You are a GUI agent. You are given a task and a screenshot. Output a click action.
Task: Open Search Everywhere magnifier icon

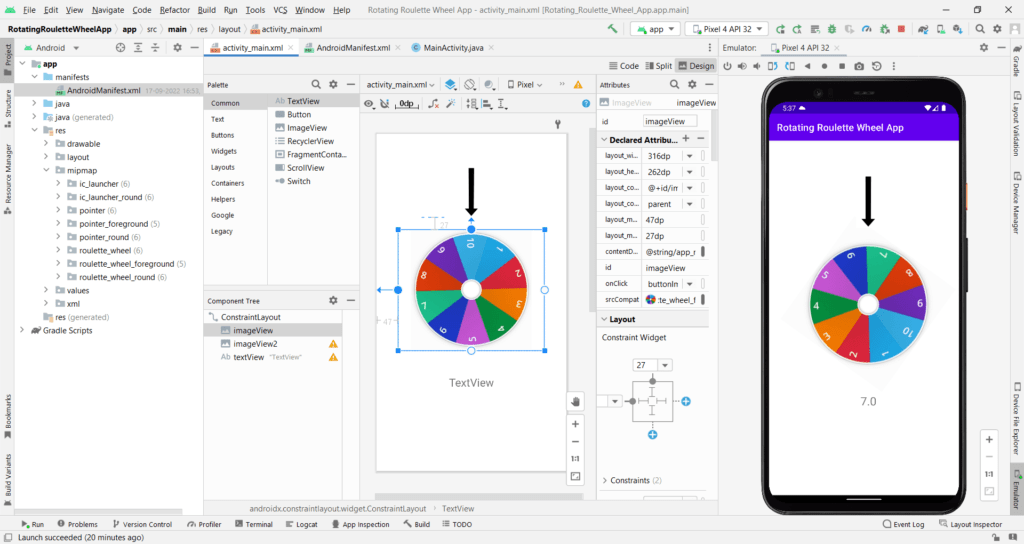pyautogui.click(x=980, y=29)
